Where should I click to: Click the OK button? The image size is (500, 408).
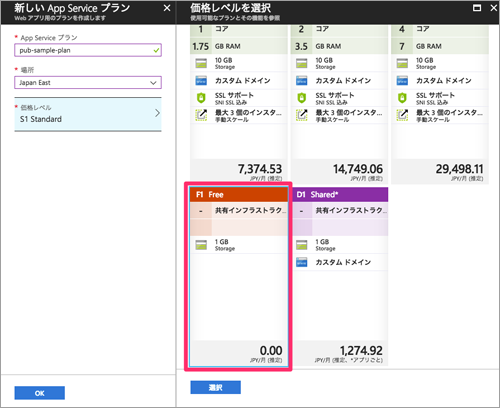(x=40, y=393)
